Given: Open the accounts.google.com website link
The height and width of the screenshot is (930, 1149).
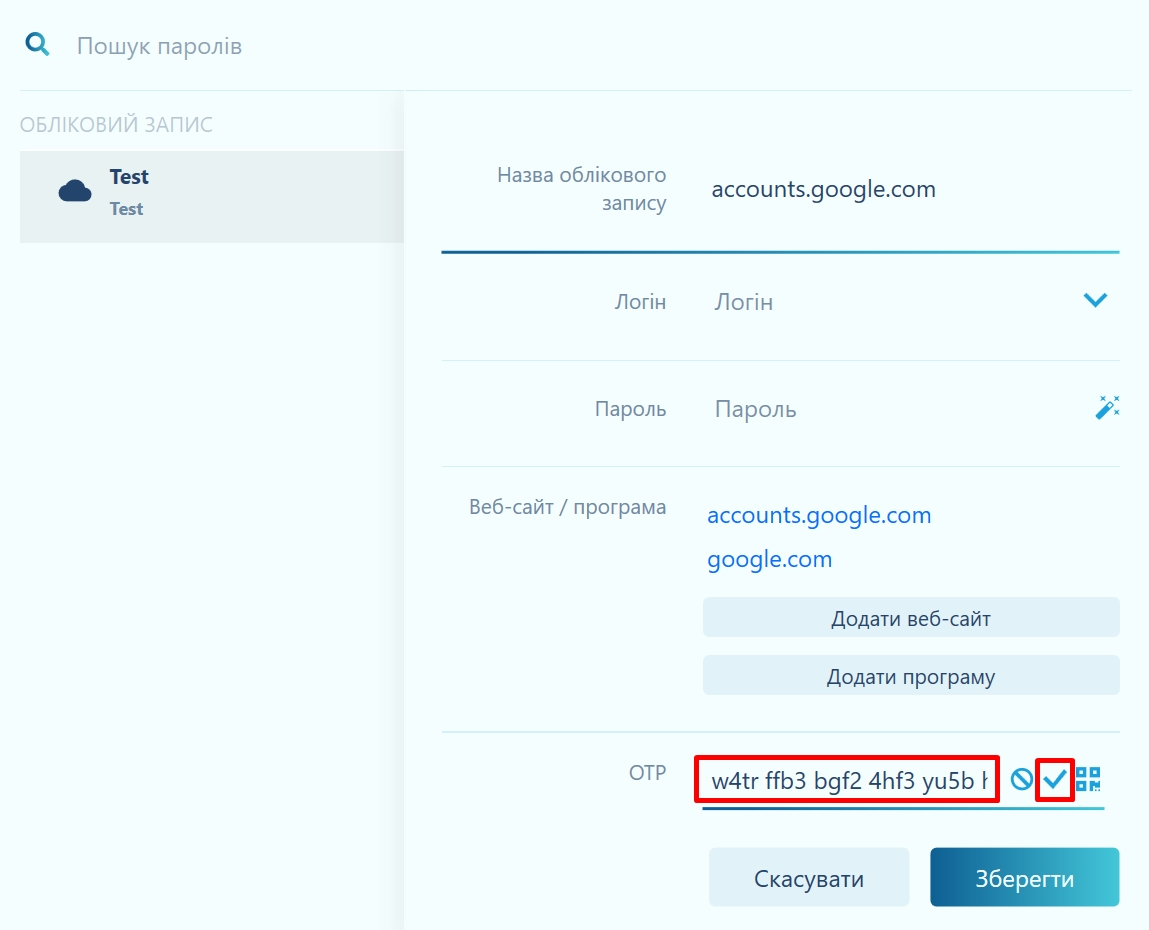Looking at the screenshot, I should 819,516.
